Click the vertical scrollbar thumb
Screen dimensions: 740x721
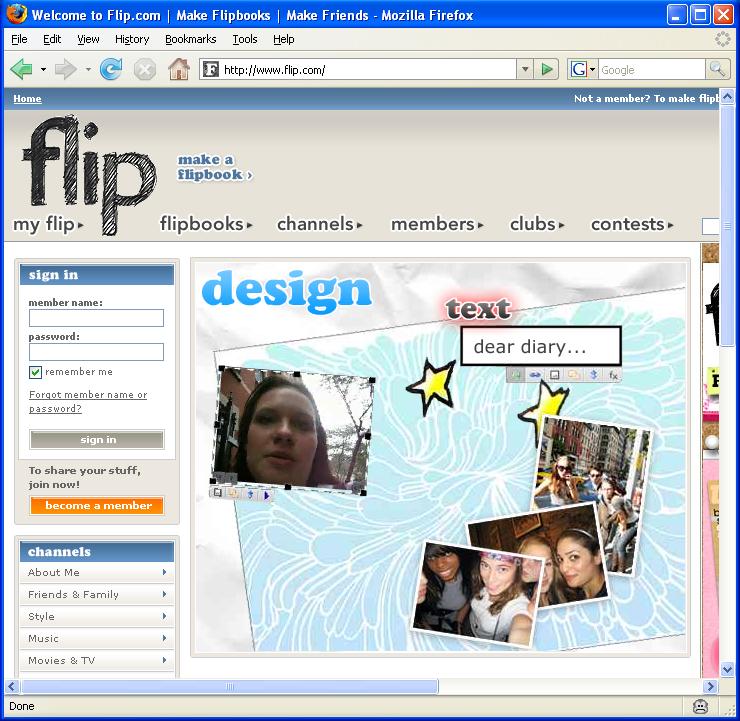(727, 226)
